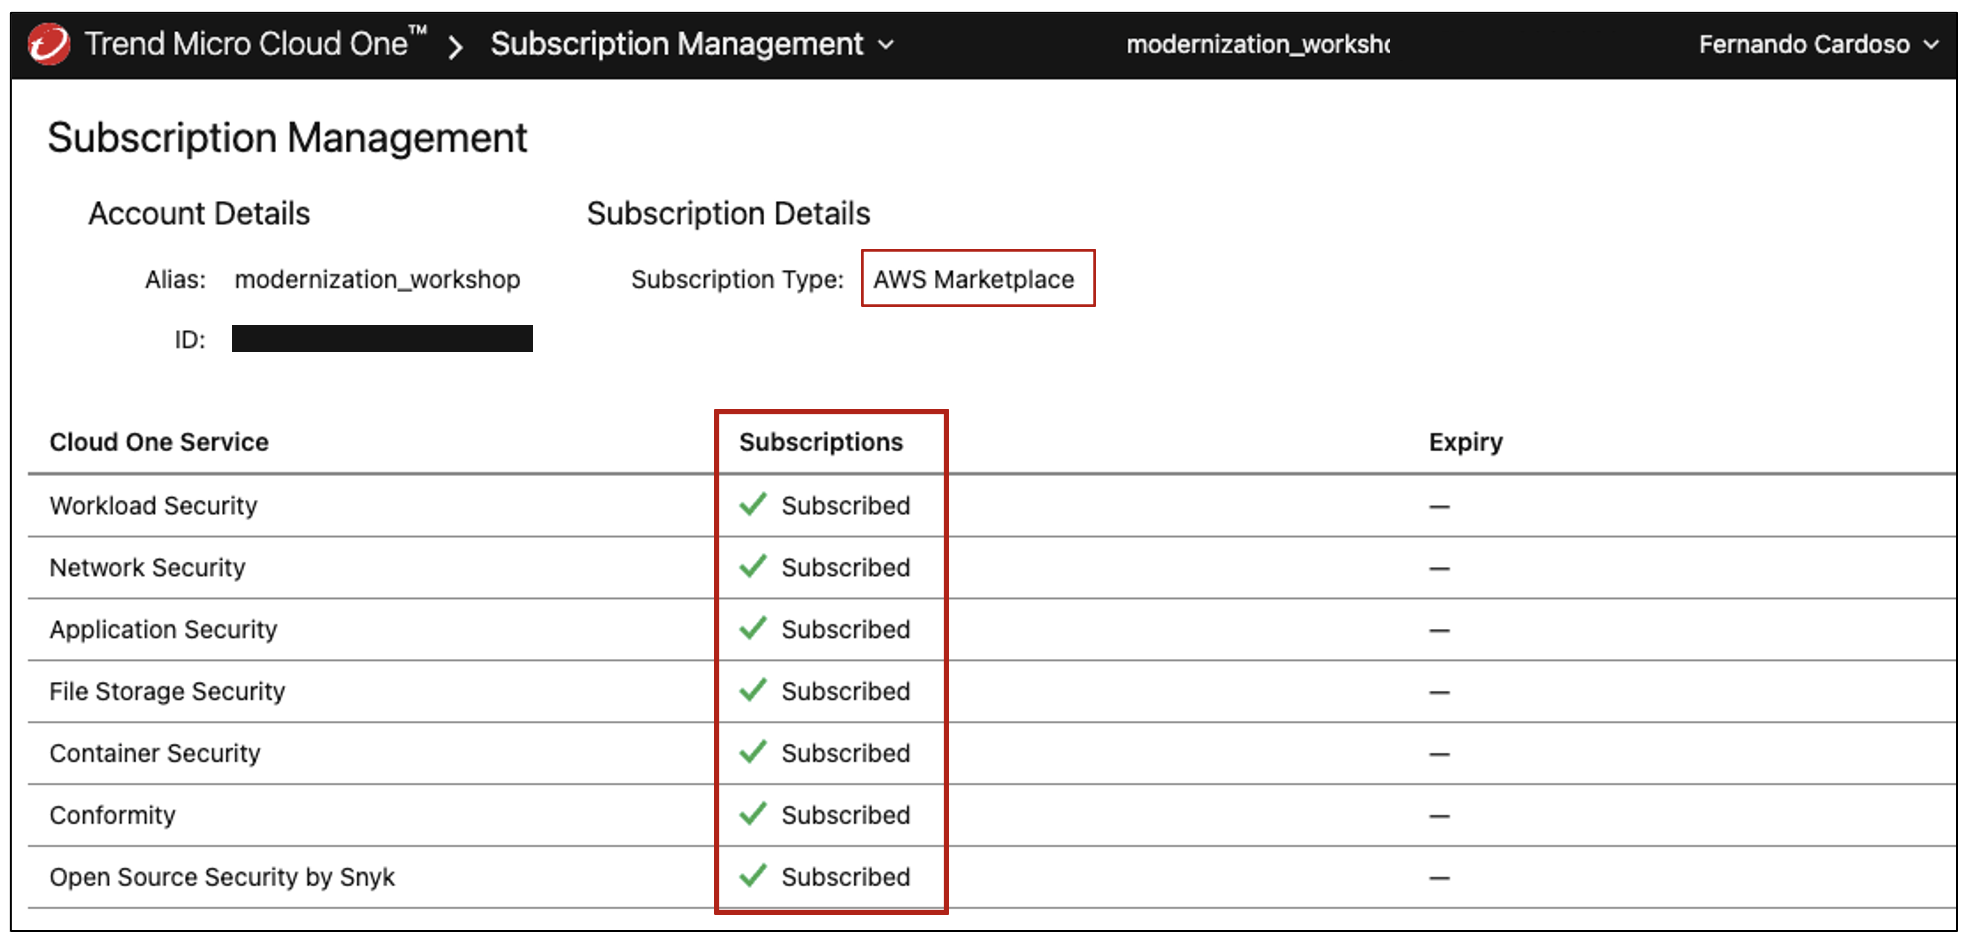Select Open Source Security by Snyk row
The height and width of the screenshot is (944, 1970).
992,878
